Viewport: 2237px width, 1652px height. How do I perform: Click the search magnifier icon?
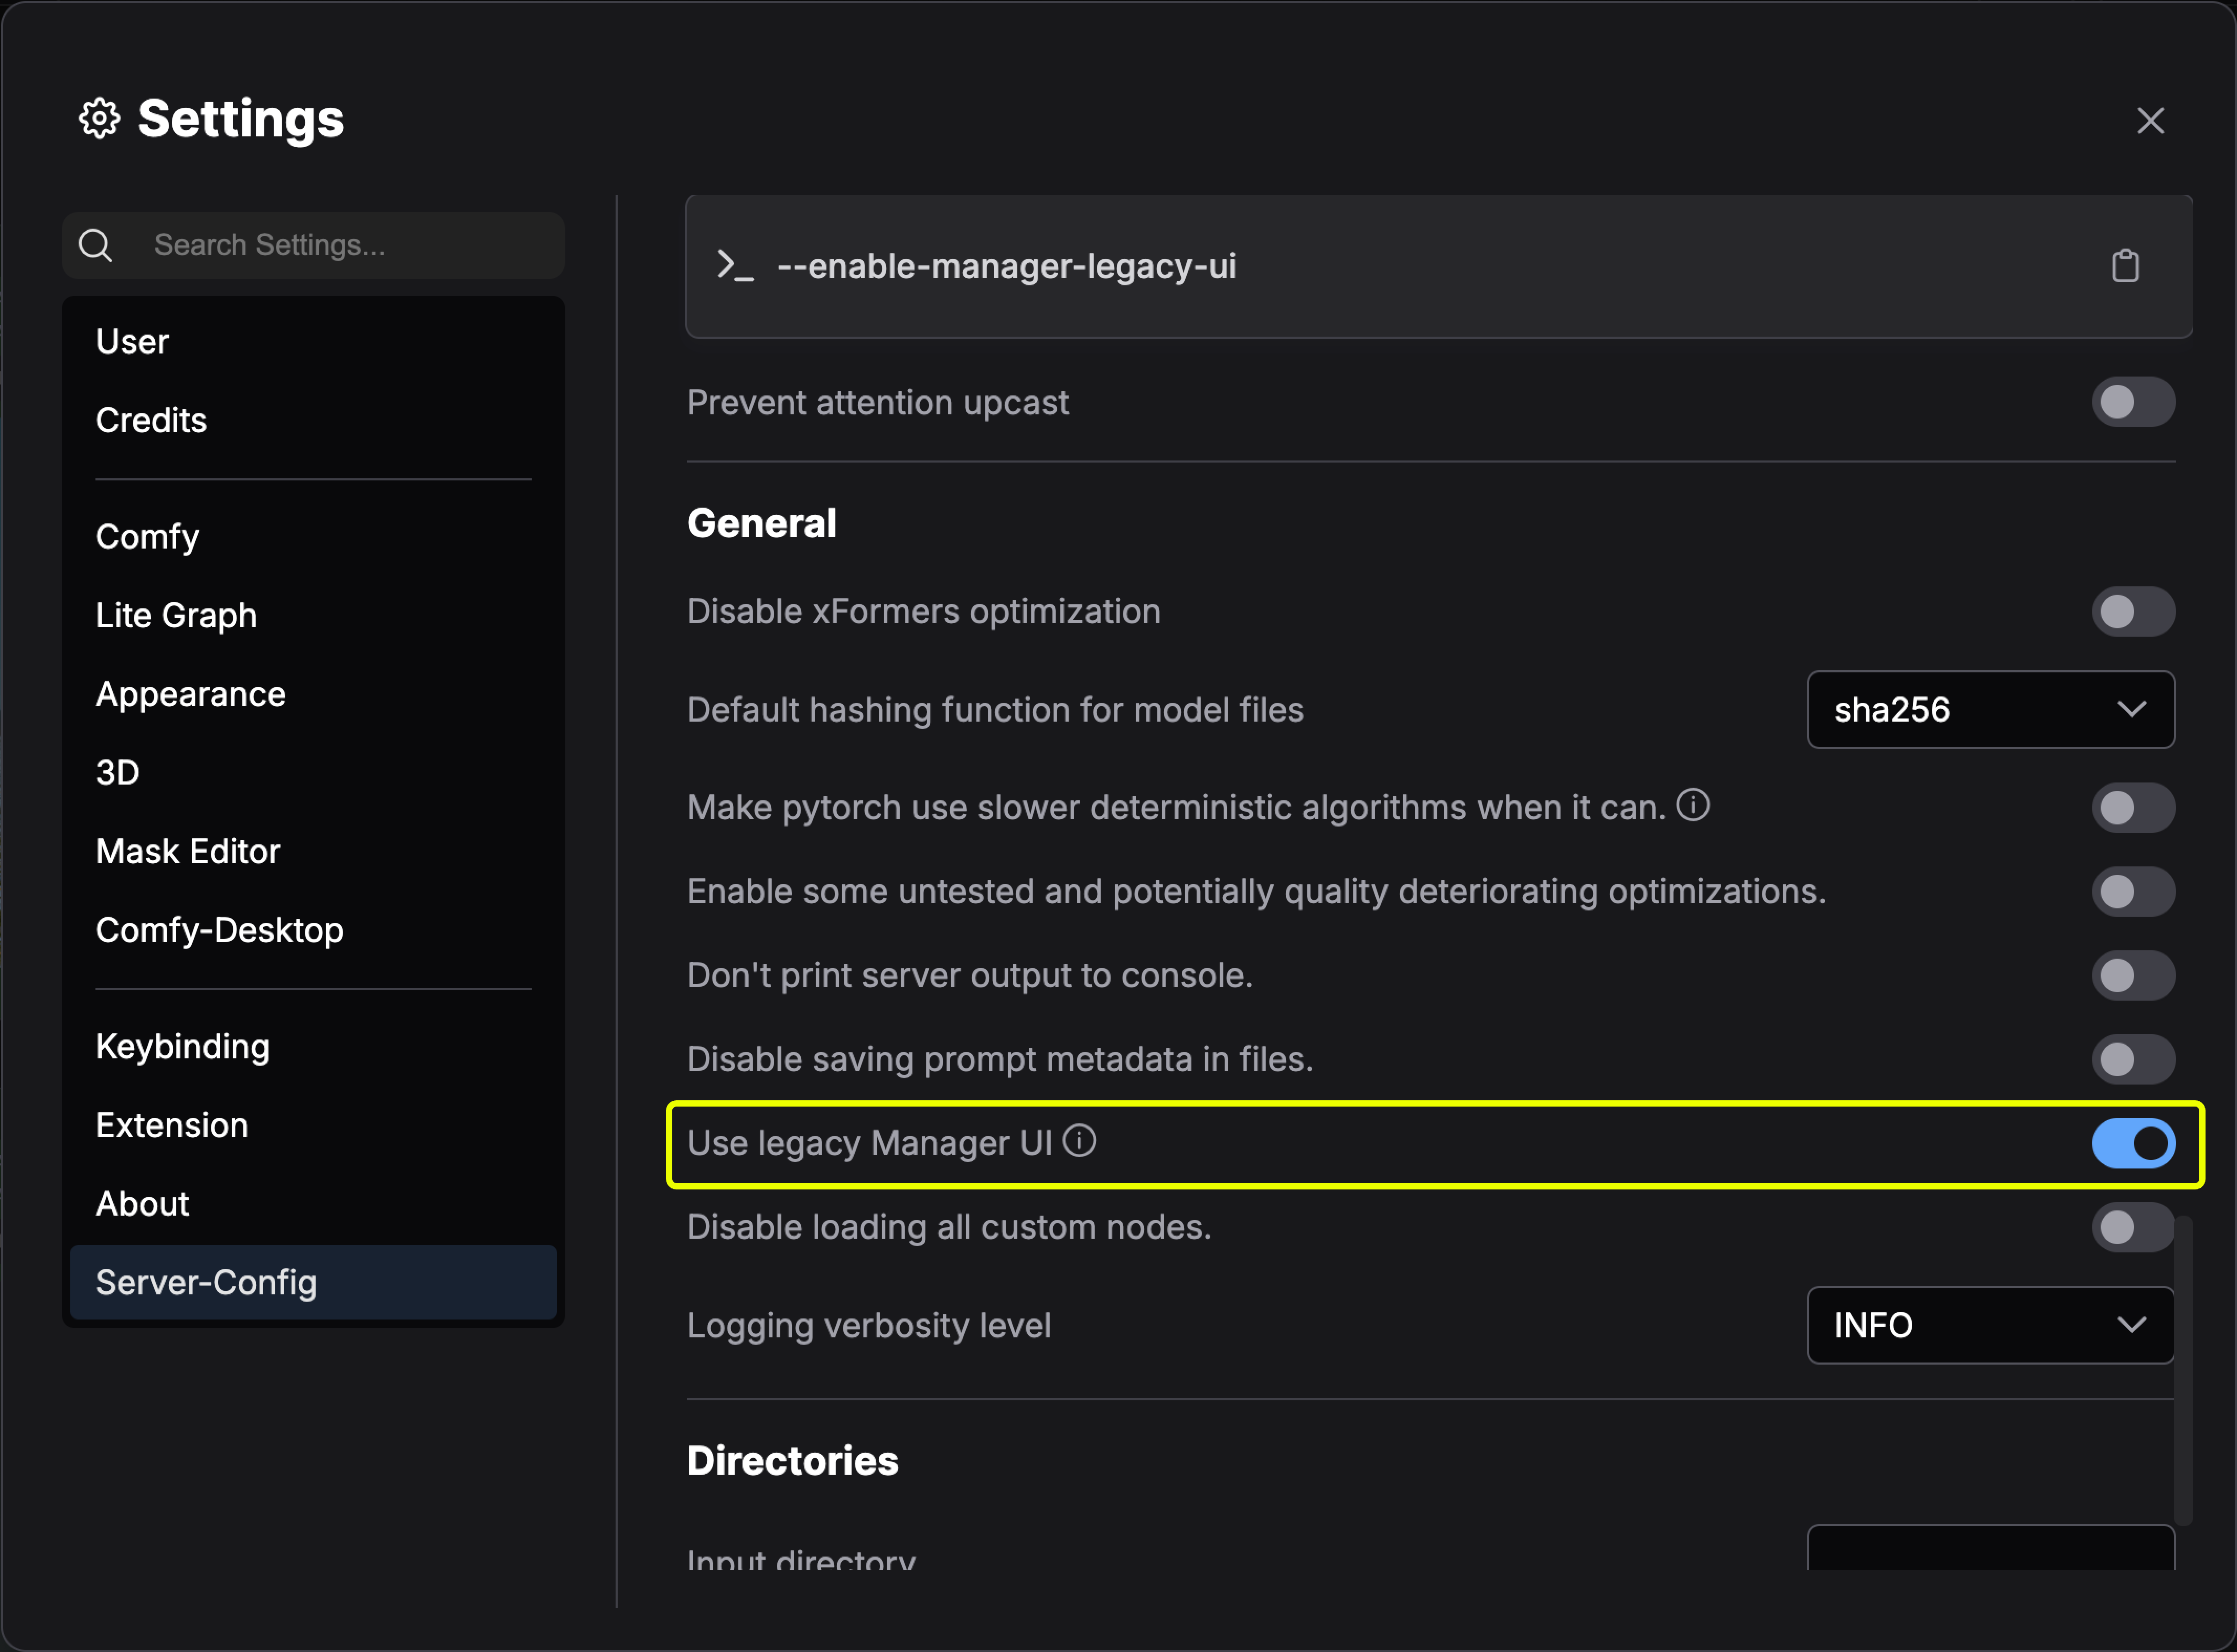pyautogui.click(x=96, y=245)
